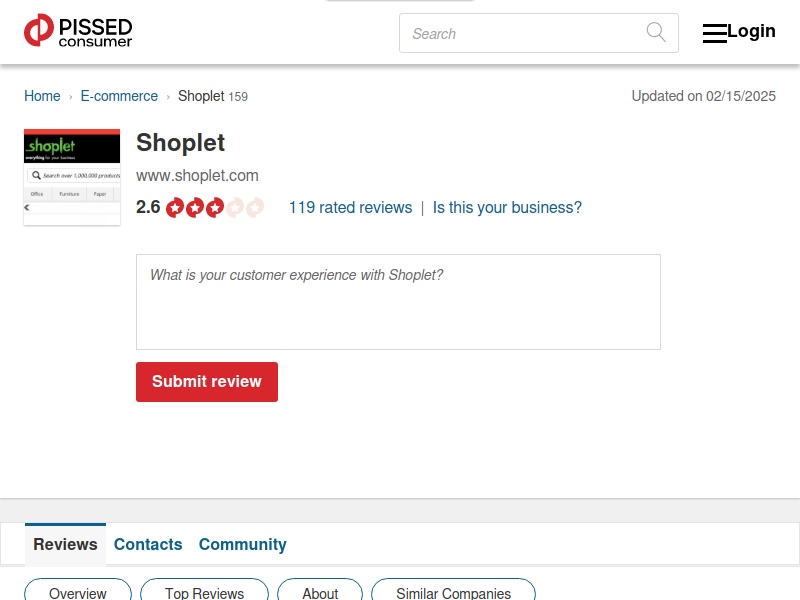The width and height of the screenshot is (800, 600).
Task: Click the fifth rating star
Action: 255,208
